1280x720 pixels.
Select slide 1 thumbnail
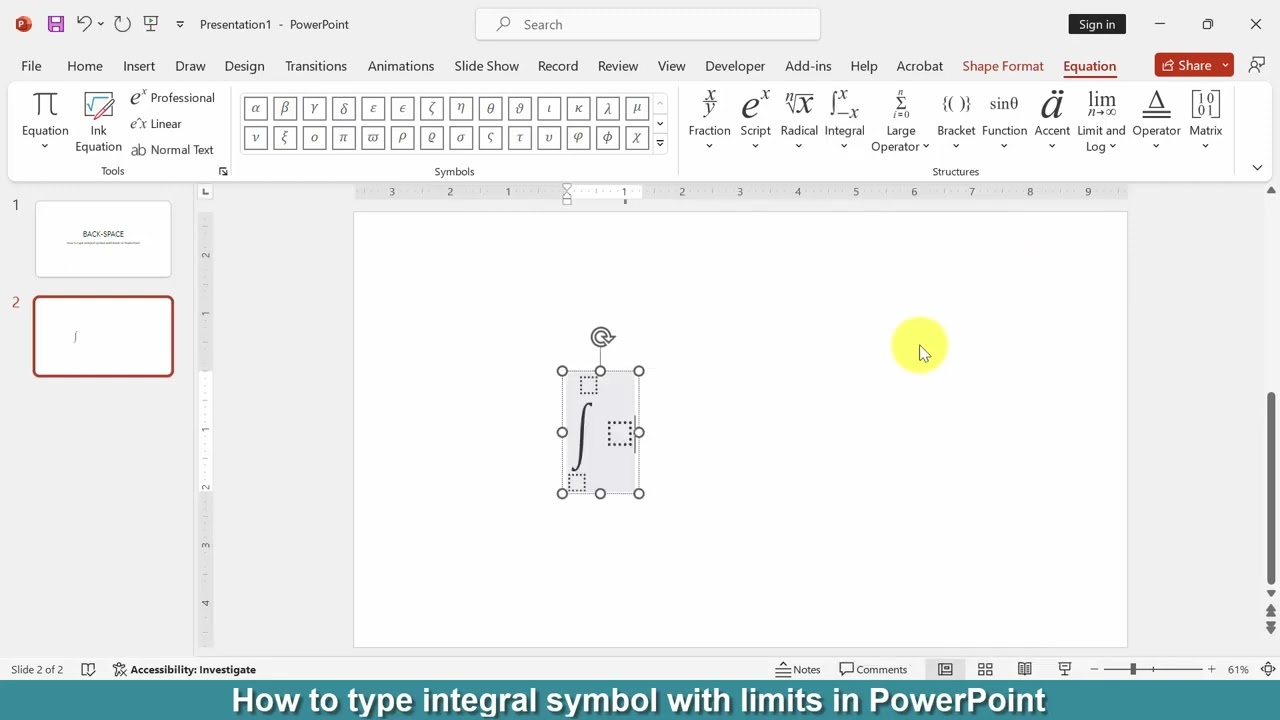tap(103, 239)
